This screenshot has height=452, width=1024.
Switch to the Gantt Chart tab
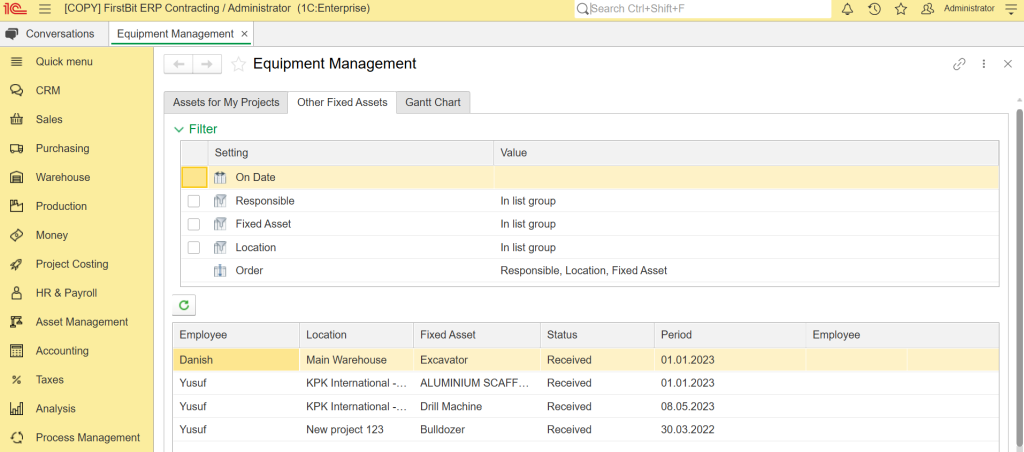433,103
